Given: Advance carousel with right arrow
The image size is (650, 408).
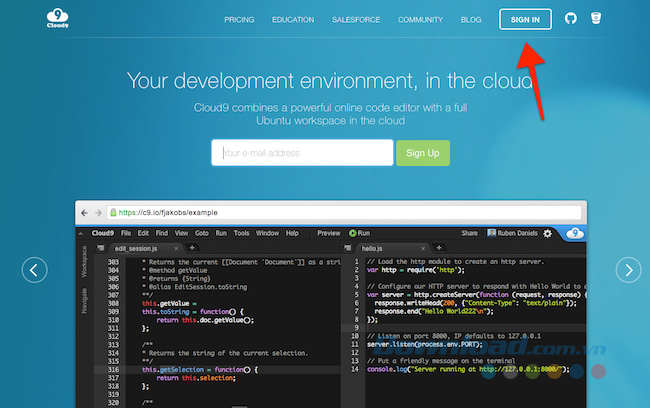Looking at the screenshot, I should point(628,270).
